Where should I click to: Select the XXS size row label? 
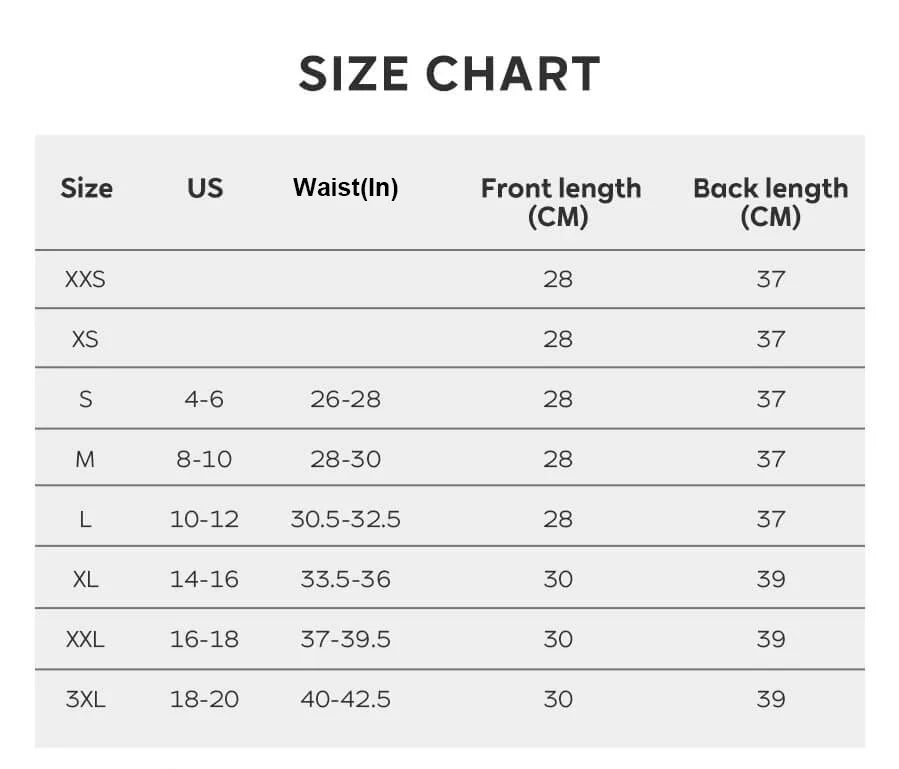[85, 279]
